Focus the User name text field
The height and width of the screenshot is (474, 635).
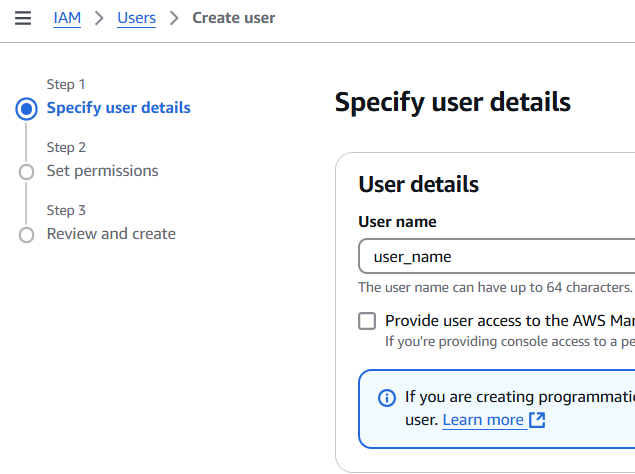pyautogui.click(x=496, y=257)
